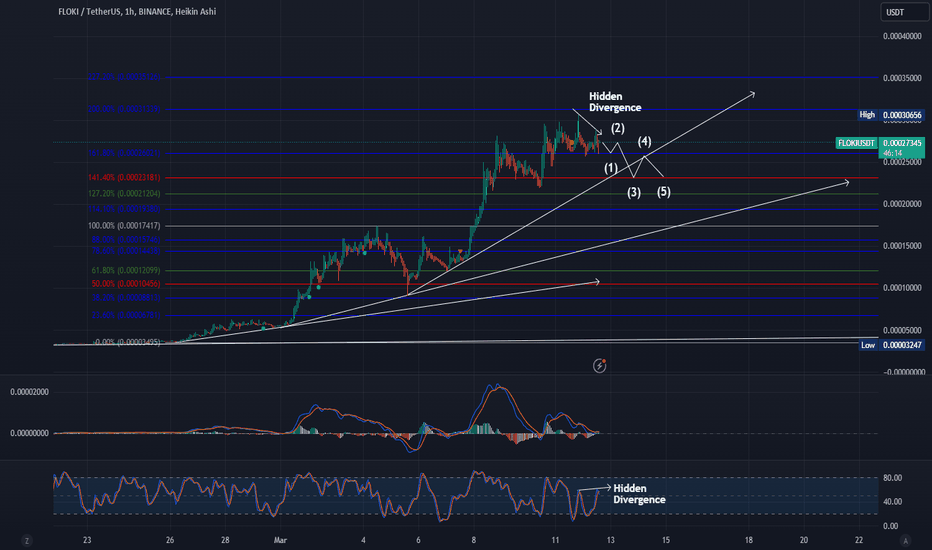Click the 18 date on time axis
The image size is (932, 550).
pos(749,540)
